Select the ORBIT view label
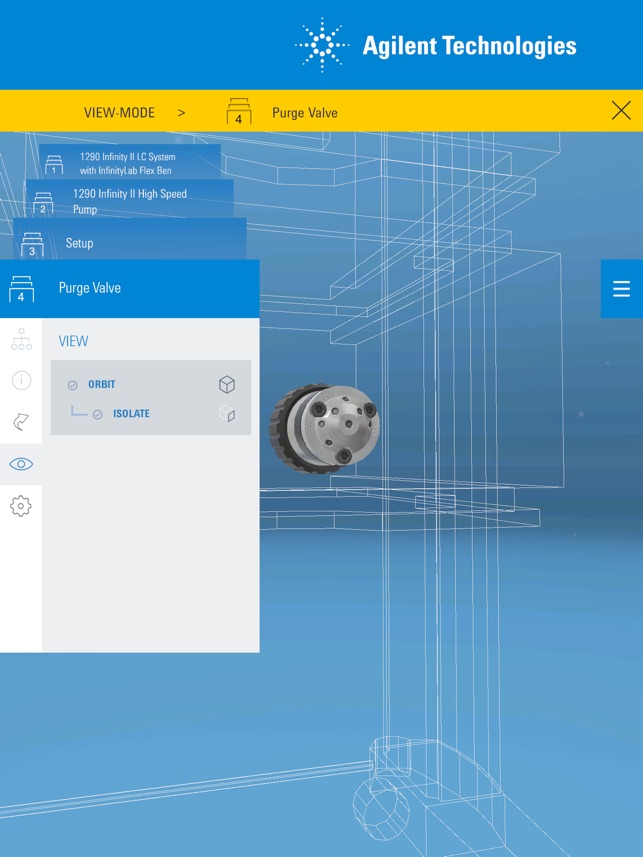The width and height of the screenshot is (643, 857). click(102, 384)
